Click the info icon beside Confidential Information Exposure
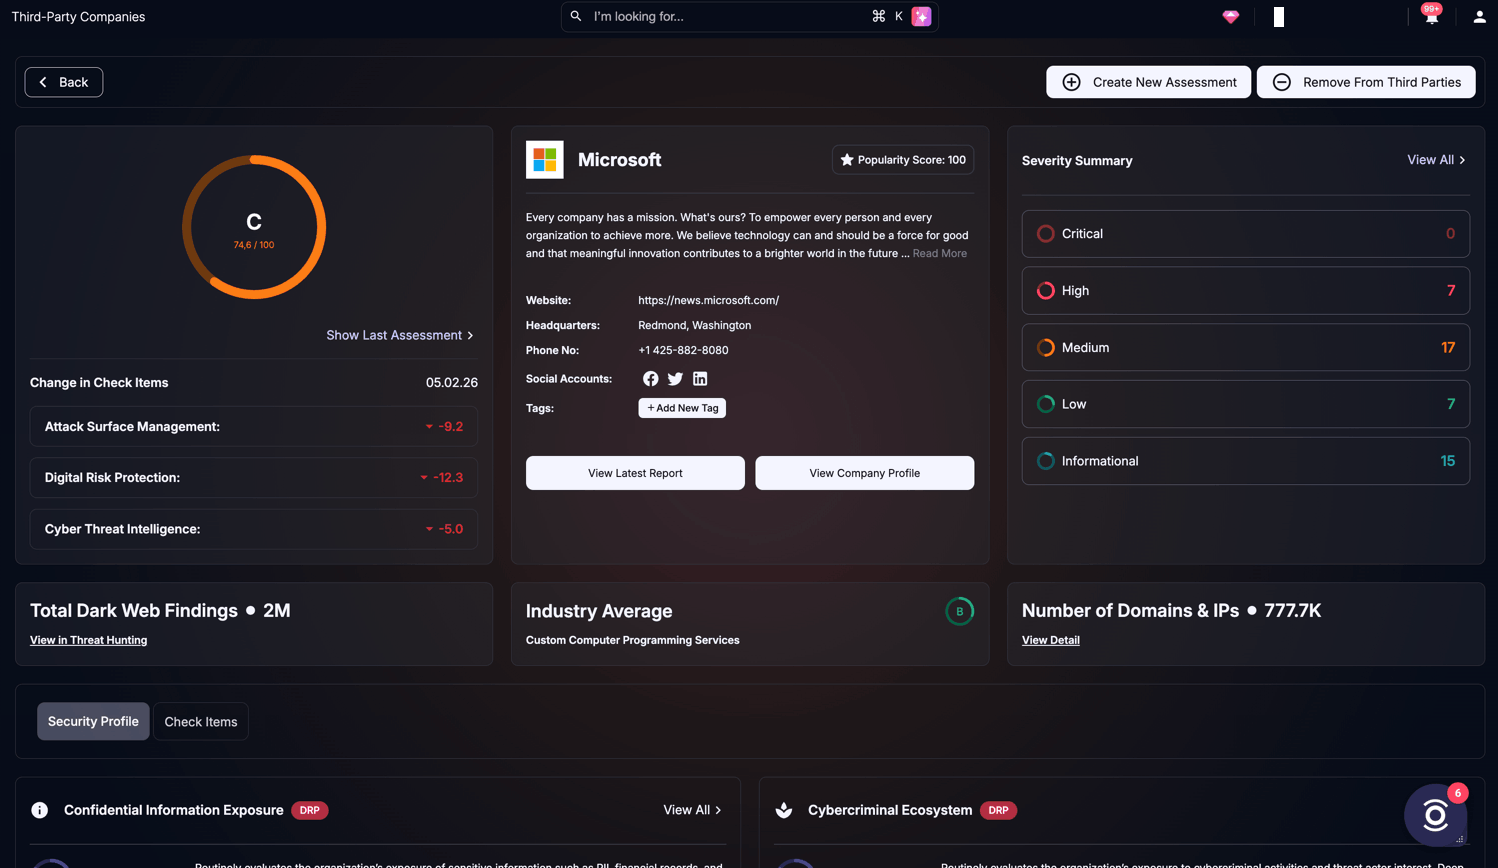 click(x=39, y=810)
